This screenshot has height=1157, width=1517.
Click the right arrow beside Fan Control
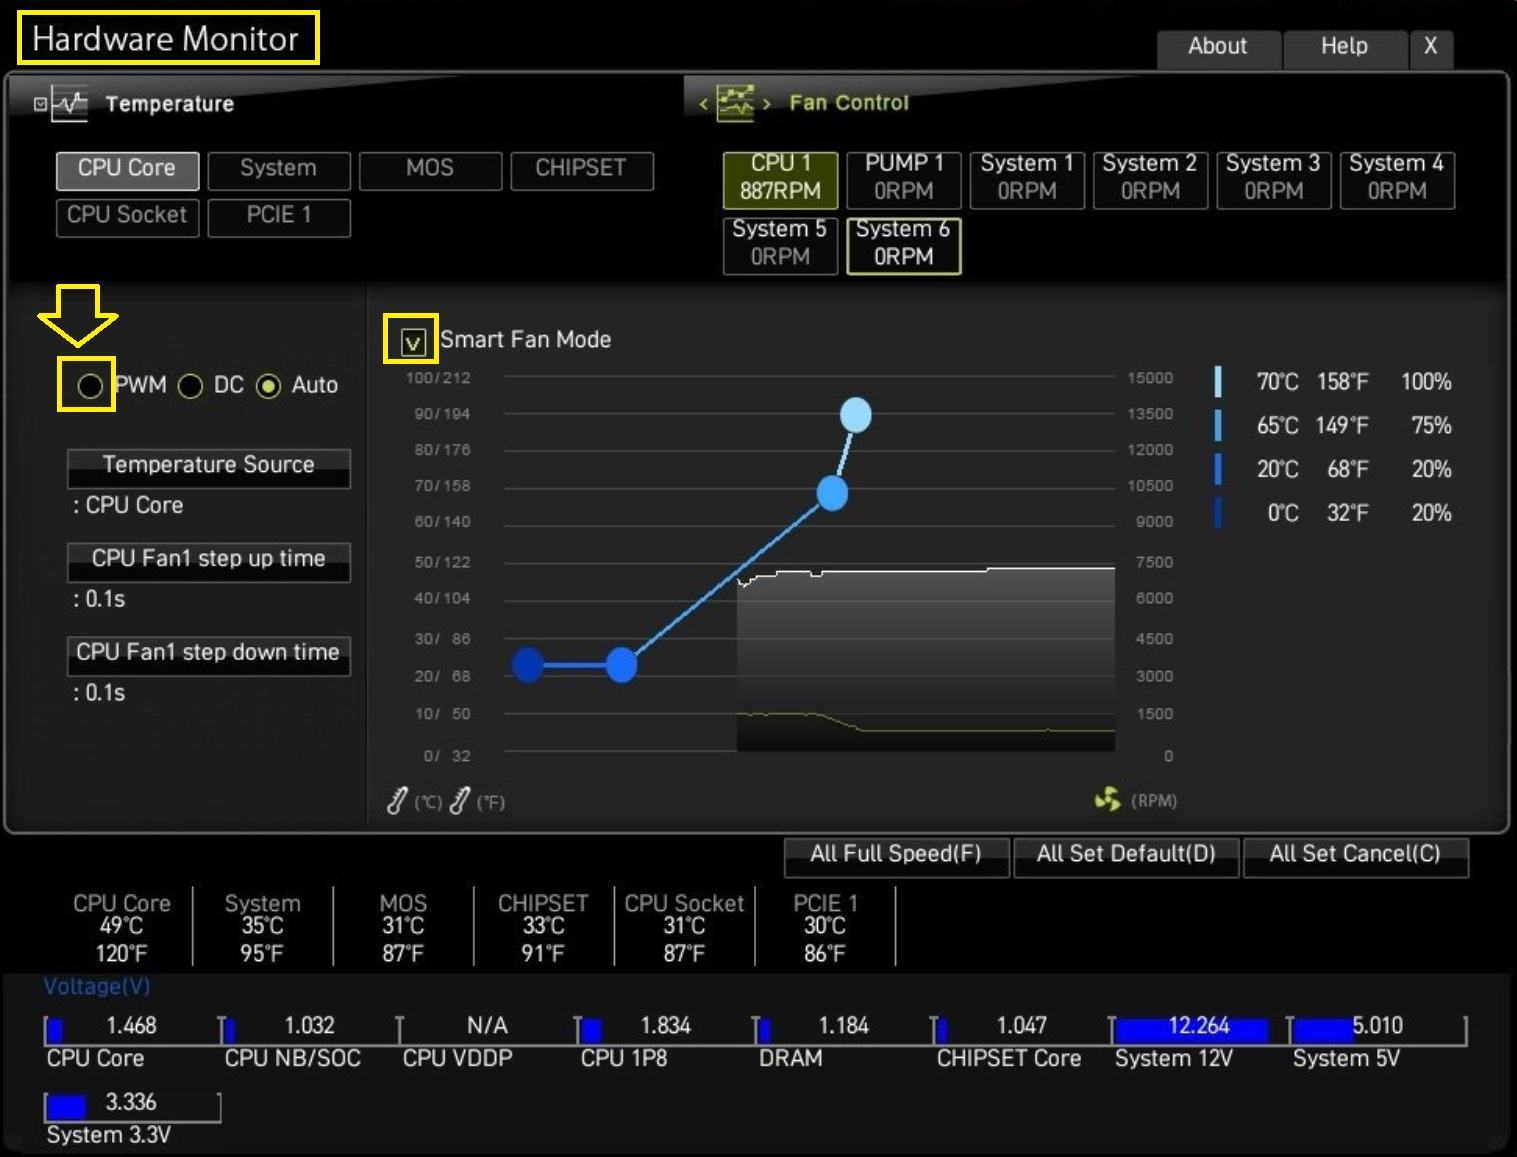tap(767, 103)
